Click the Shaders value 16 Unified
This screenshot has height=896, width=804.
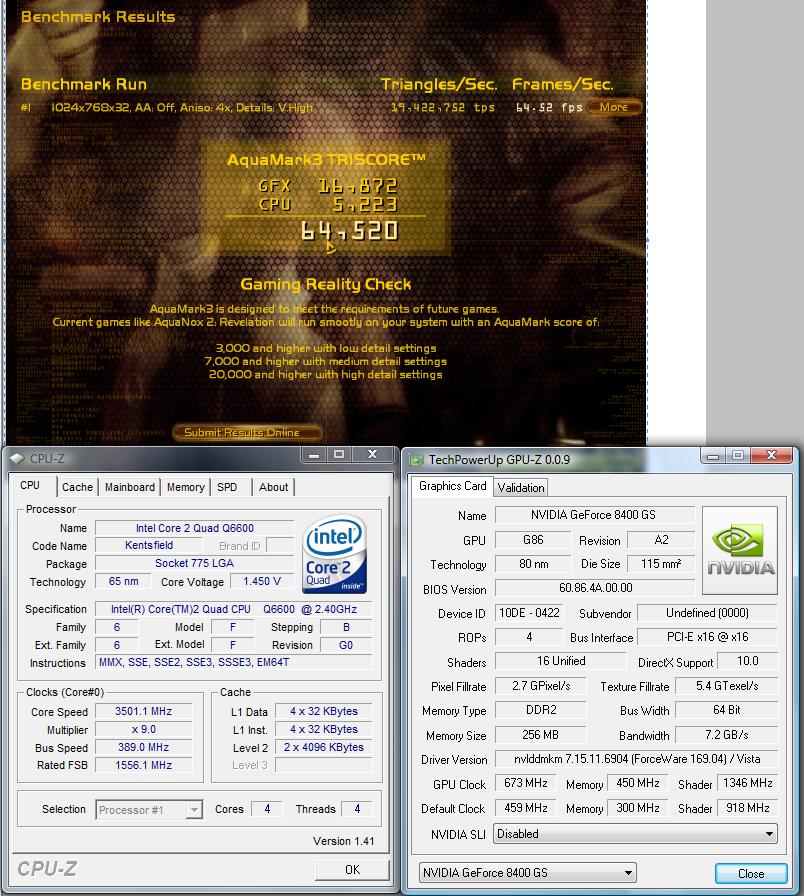tap(561, 661)
